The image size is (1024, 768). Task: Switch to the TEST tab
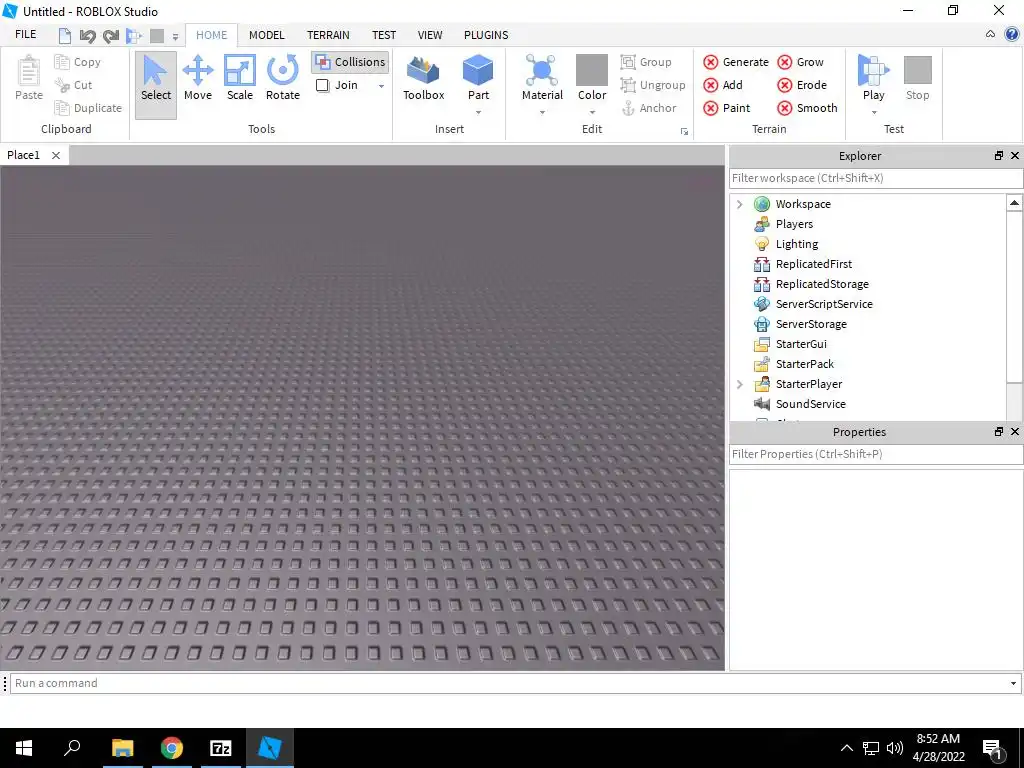(384, 35)
